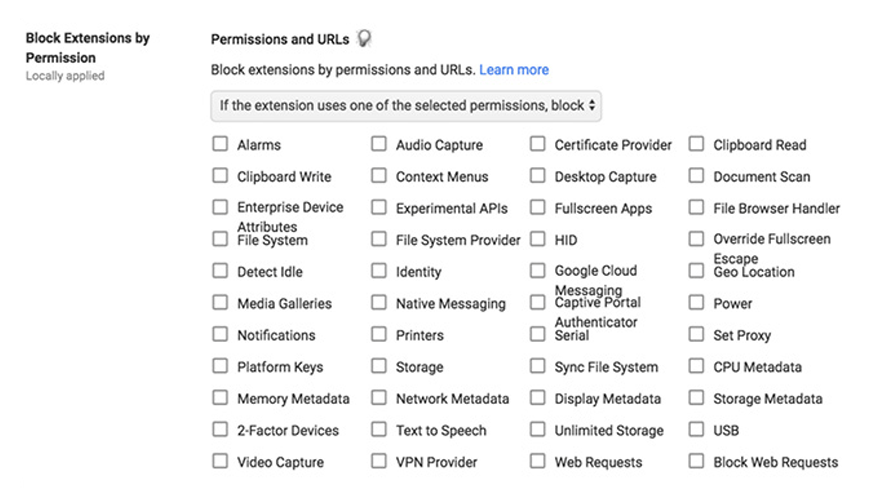Click the lightbulb hint icon beside Permissions and URLs
Screen dimensions: 870x500
coord(364,38)
